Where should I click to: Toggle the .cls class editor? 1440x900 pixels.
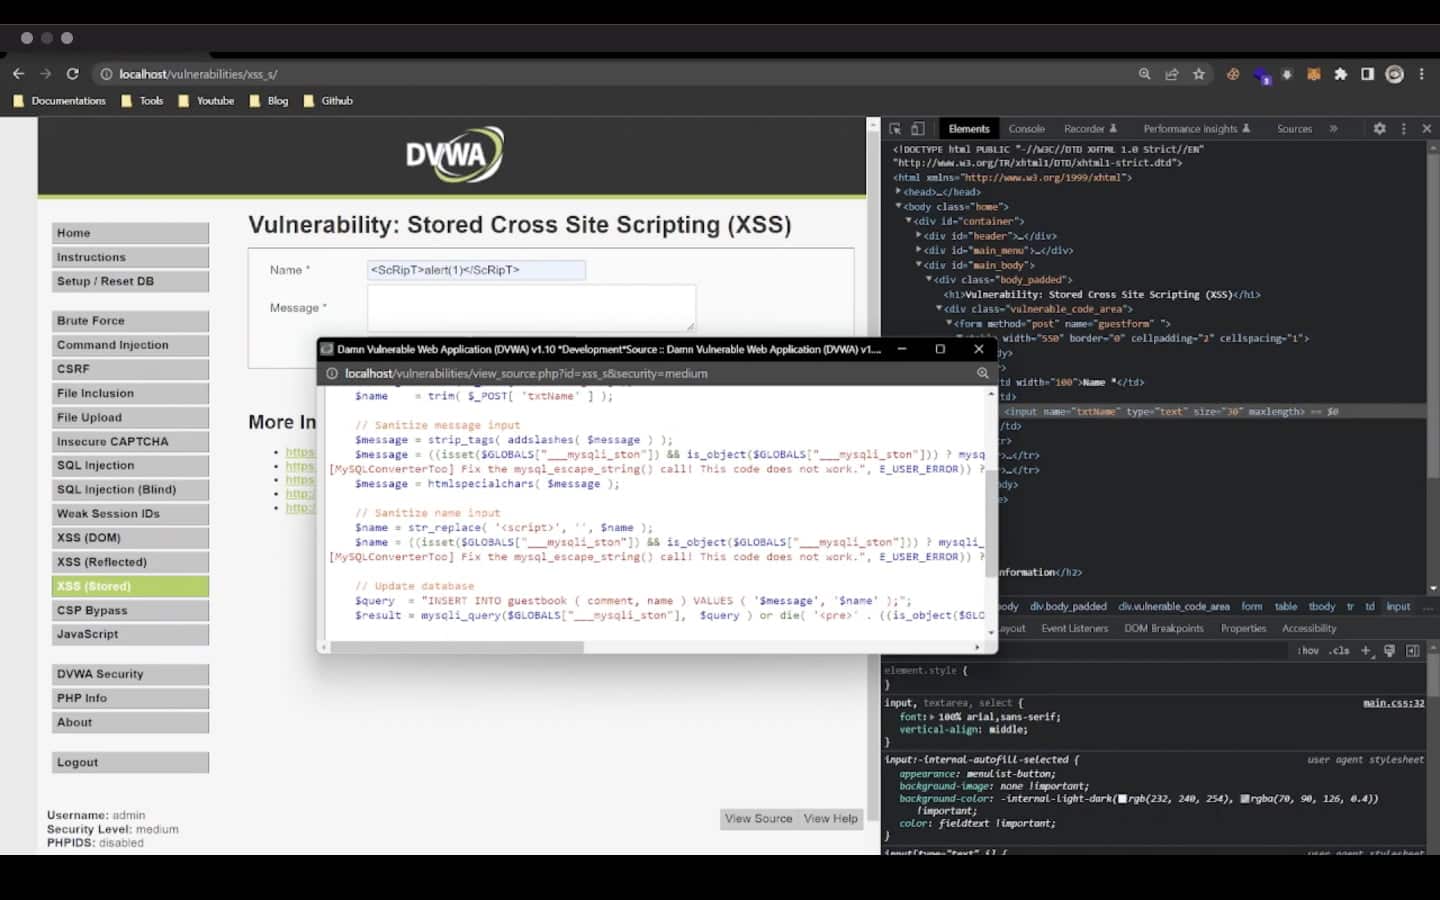[x=1338, y=650]
